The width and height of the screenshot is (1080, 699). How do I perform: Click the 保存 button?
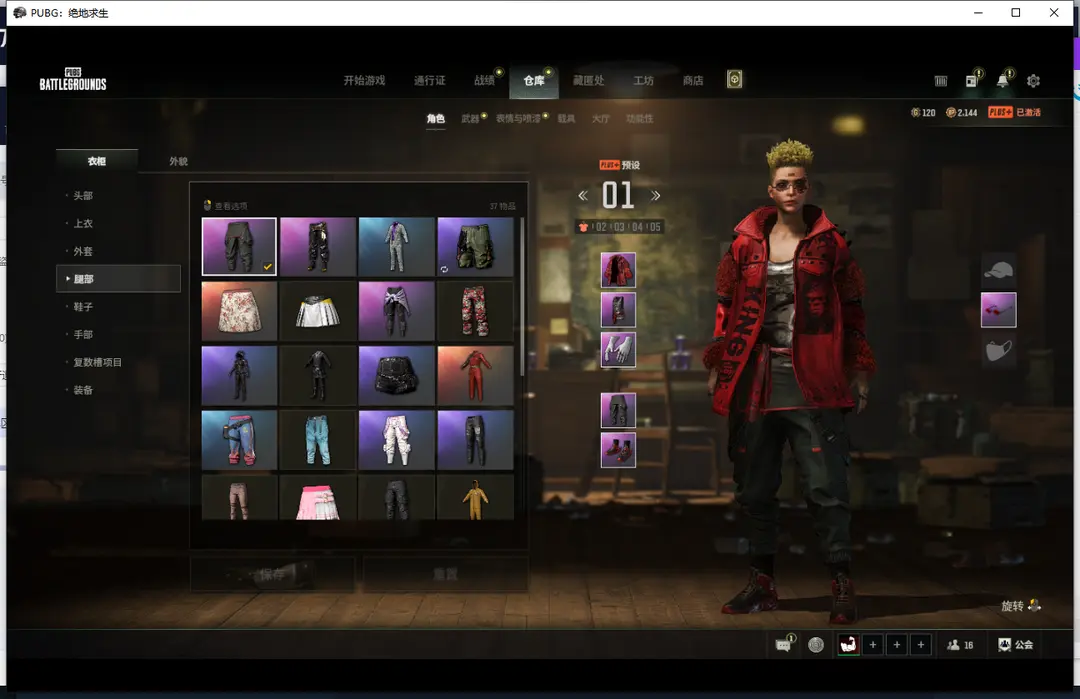[x=273, y=574]
